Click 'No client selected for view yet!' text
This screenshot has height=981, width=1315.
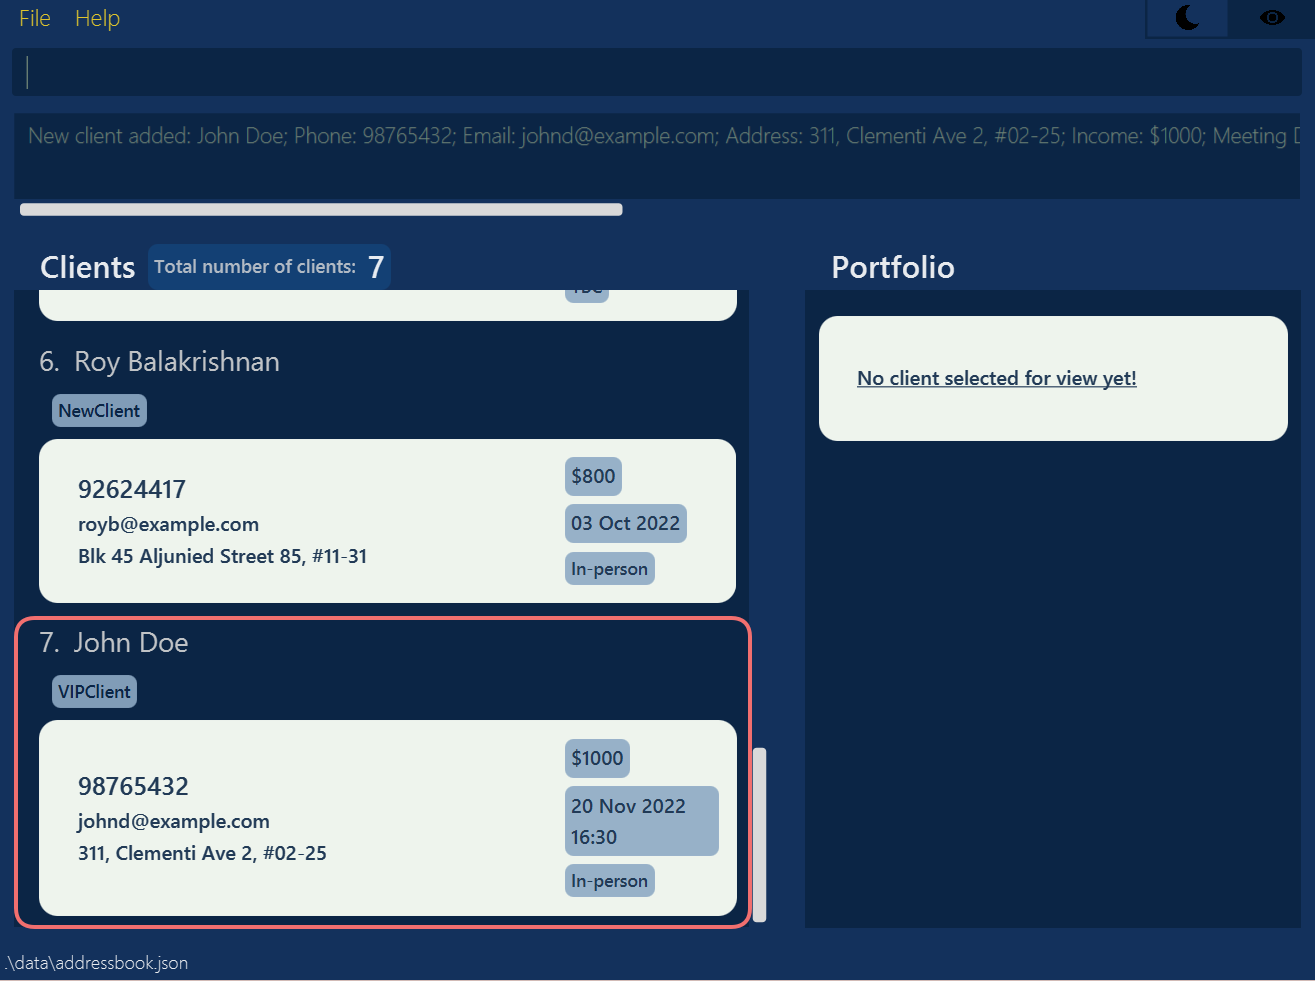997,378
